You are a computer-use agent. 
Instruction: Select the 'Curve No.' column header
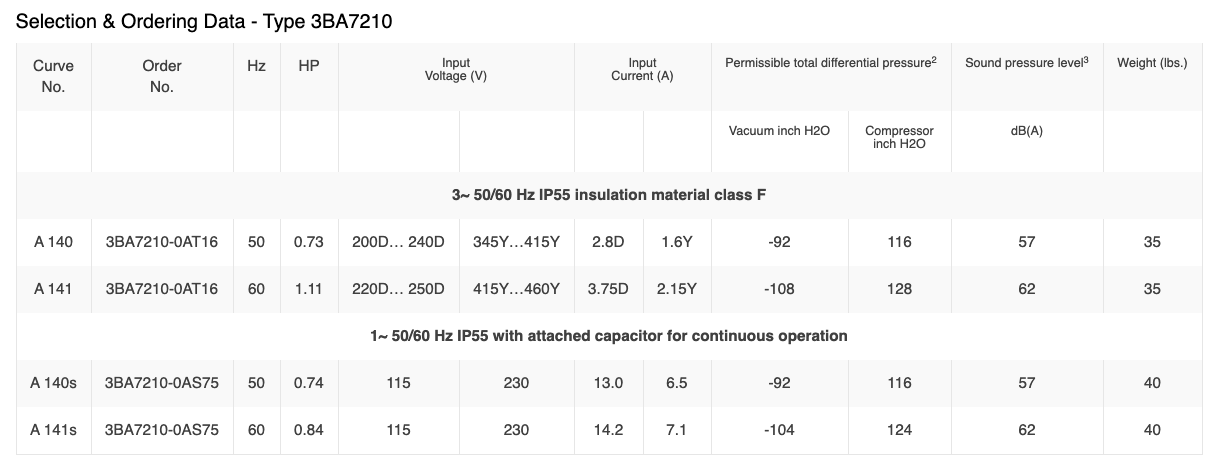[54, 76]
